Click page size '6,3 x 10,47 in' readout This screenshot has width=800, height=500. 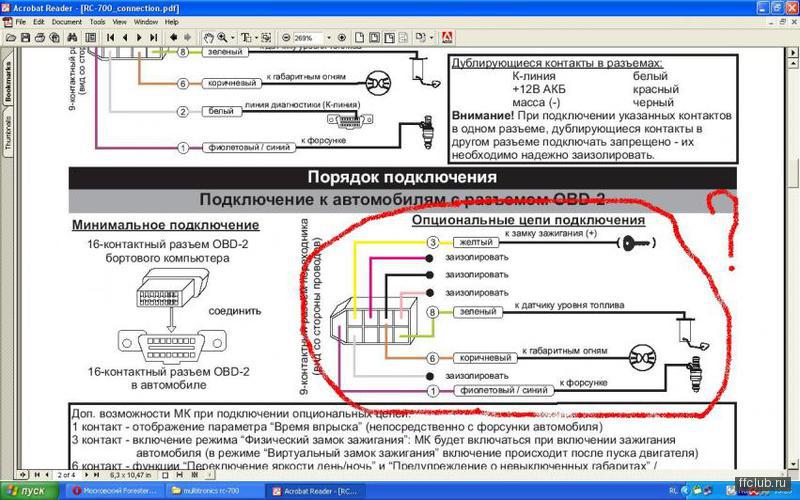coord(131,474)
